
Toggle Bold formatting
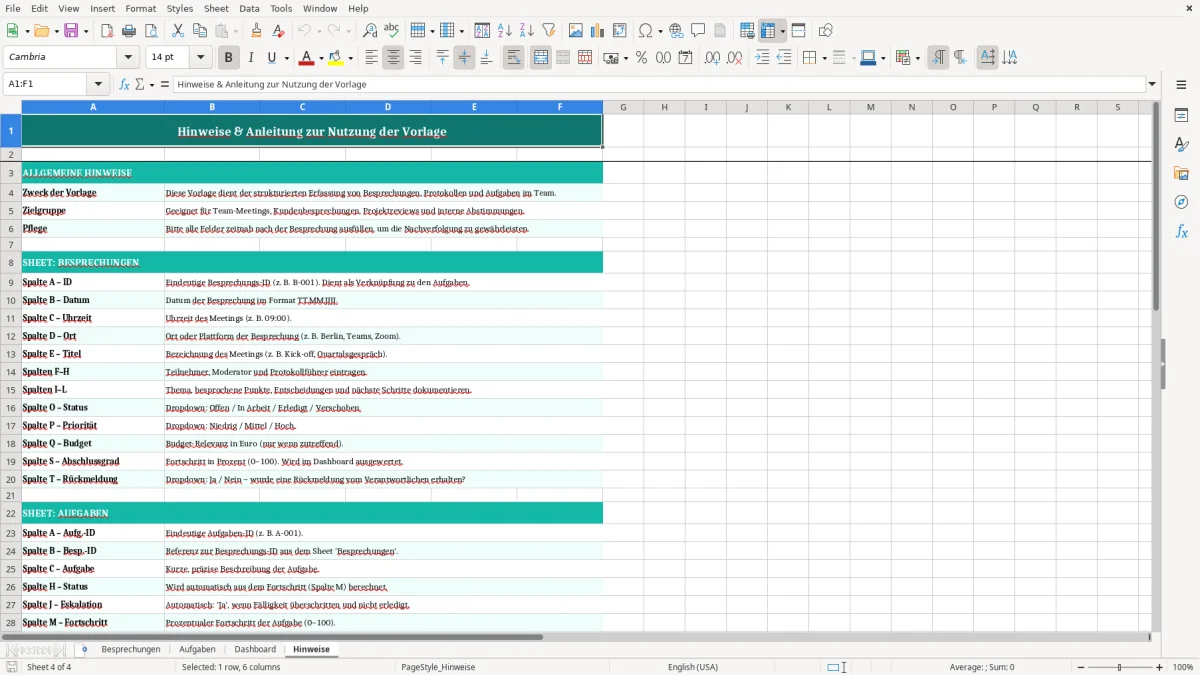point(229,58)
